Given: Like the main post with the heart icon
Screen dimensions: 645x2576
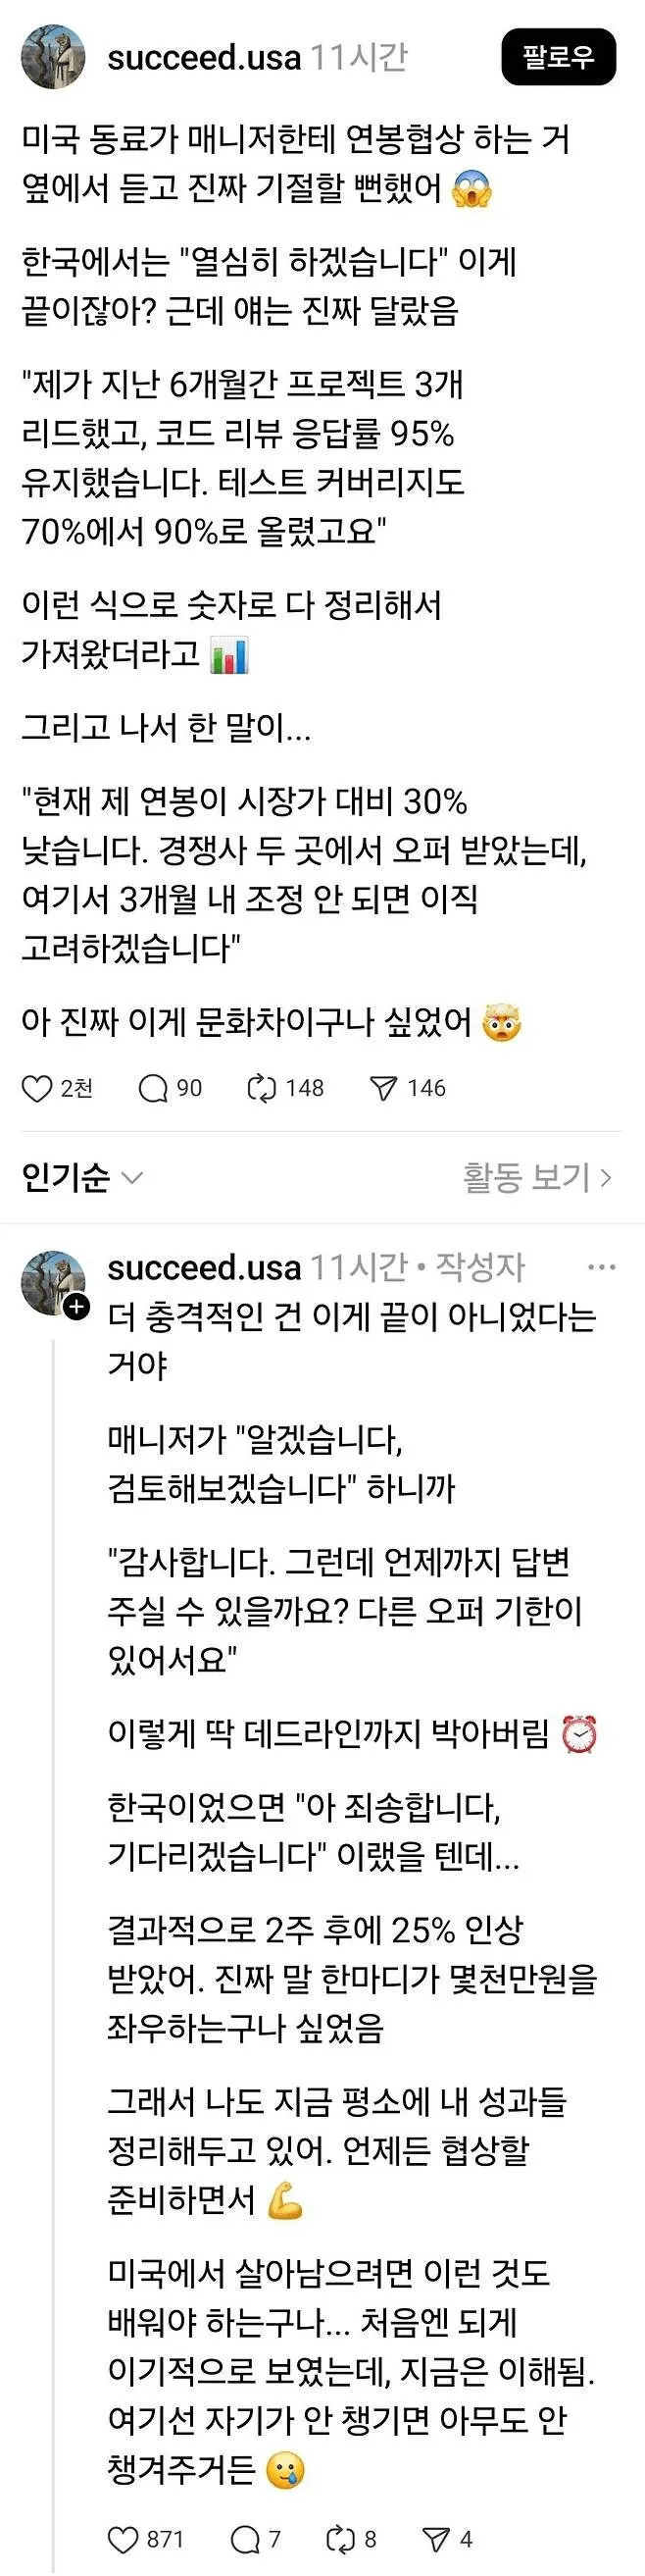Looking at the screenshot, I should 38,1089.
